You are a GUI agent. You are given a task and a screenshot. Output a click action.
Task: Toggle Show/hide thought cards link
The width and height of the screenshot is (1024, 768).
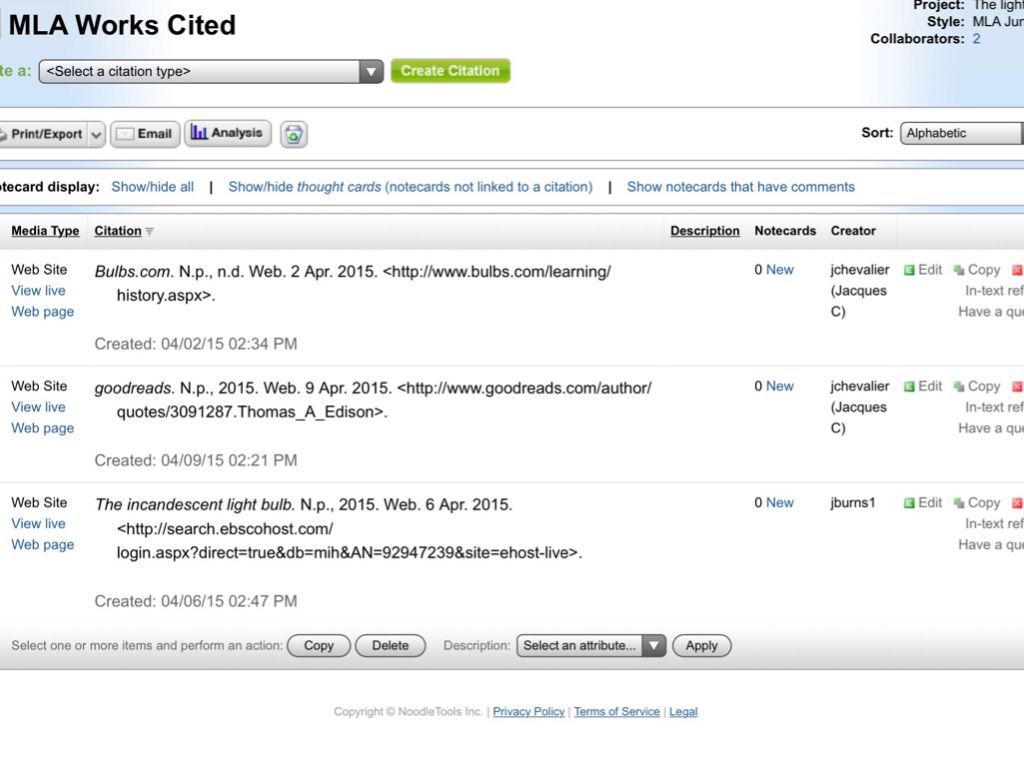410,187
